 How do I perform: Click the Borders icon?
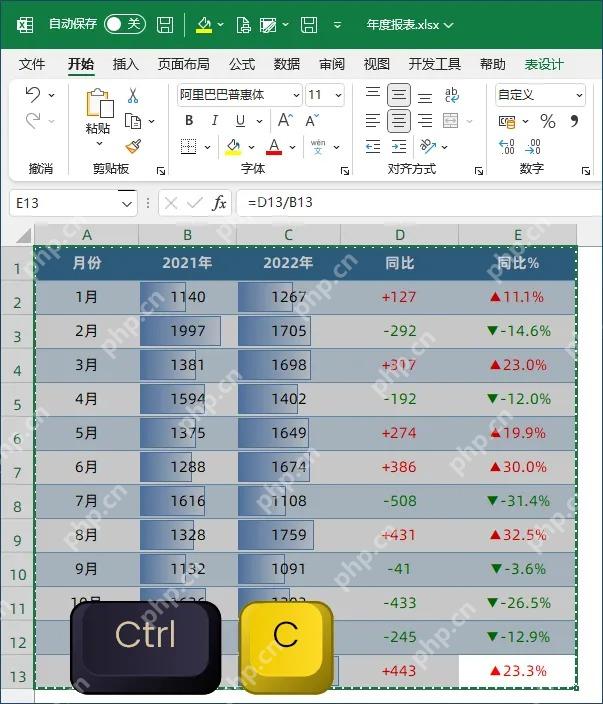pyautogui.click(x=189, y=146)
